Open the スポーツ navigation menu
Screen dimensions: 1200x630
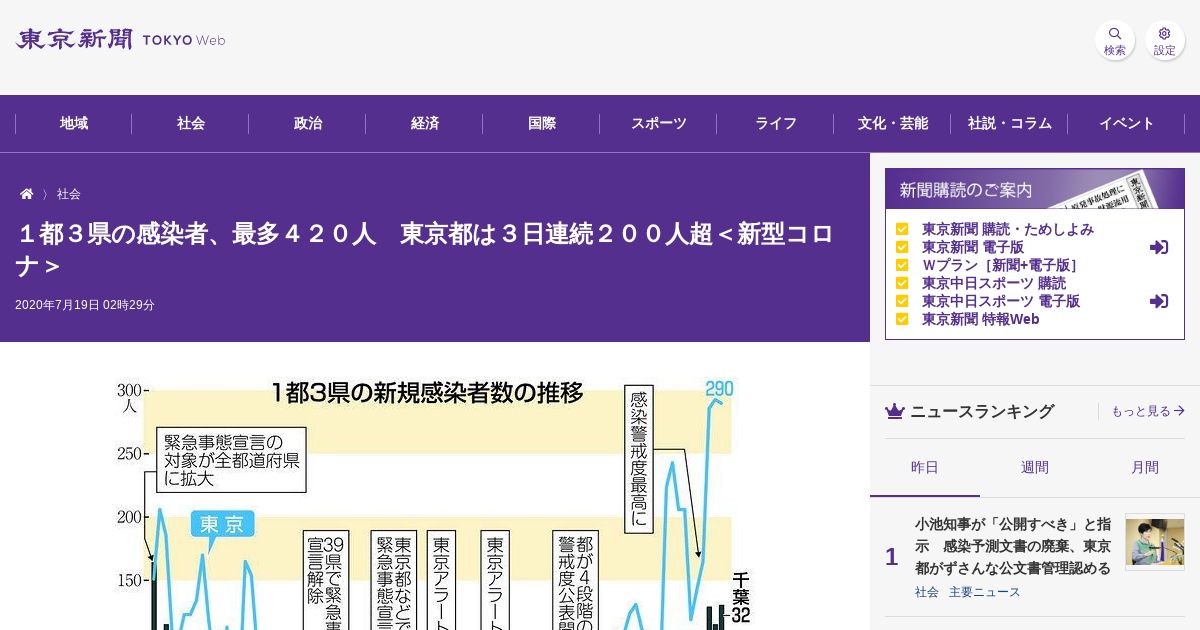click(659, 124)
